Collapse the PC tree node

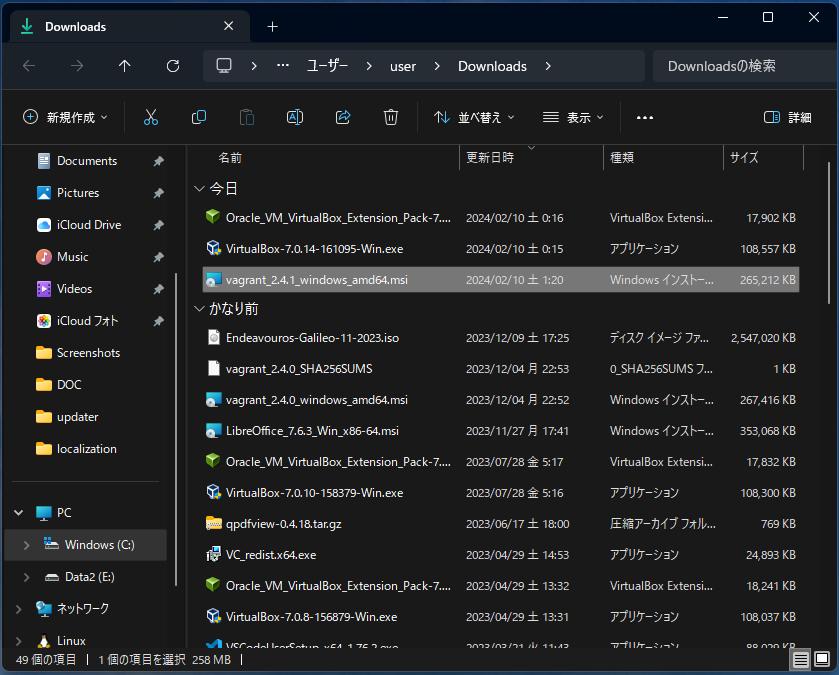tap(18, 512)
